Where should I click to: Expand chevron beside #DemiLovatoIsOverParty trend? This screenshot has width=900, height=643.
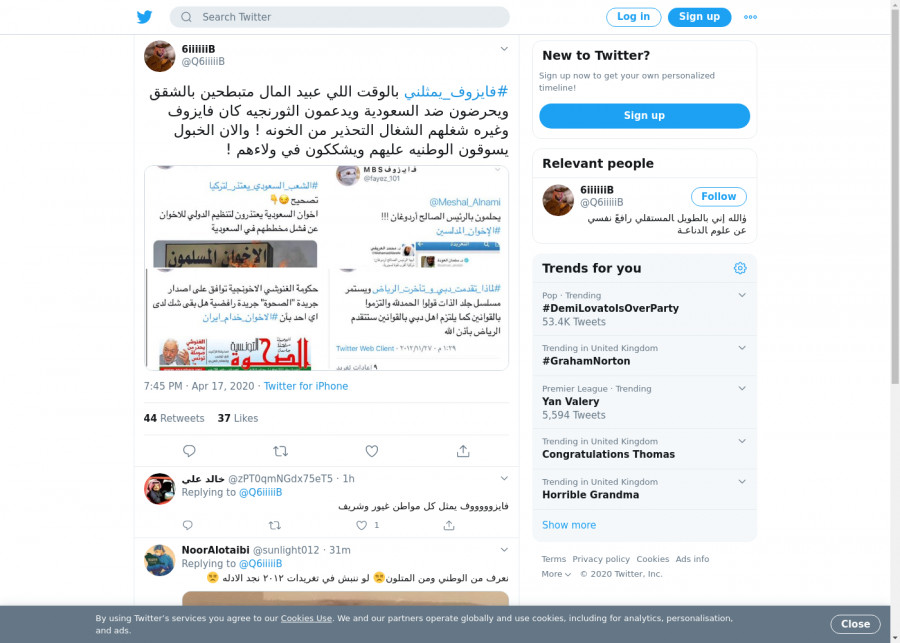(x=742, y=295)
